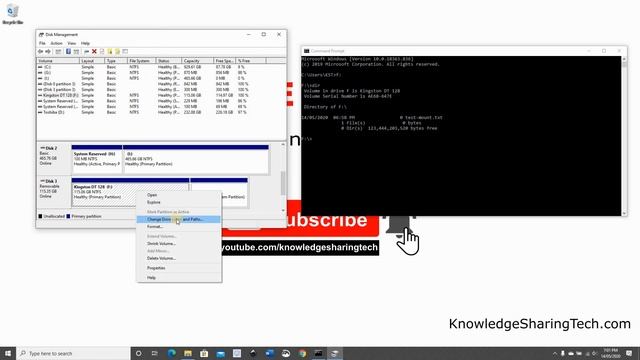Open Properties from the context menu
The width and height of the screenshot is (640, 360).
click(179, 268)
